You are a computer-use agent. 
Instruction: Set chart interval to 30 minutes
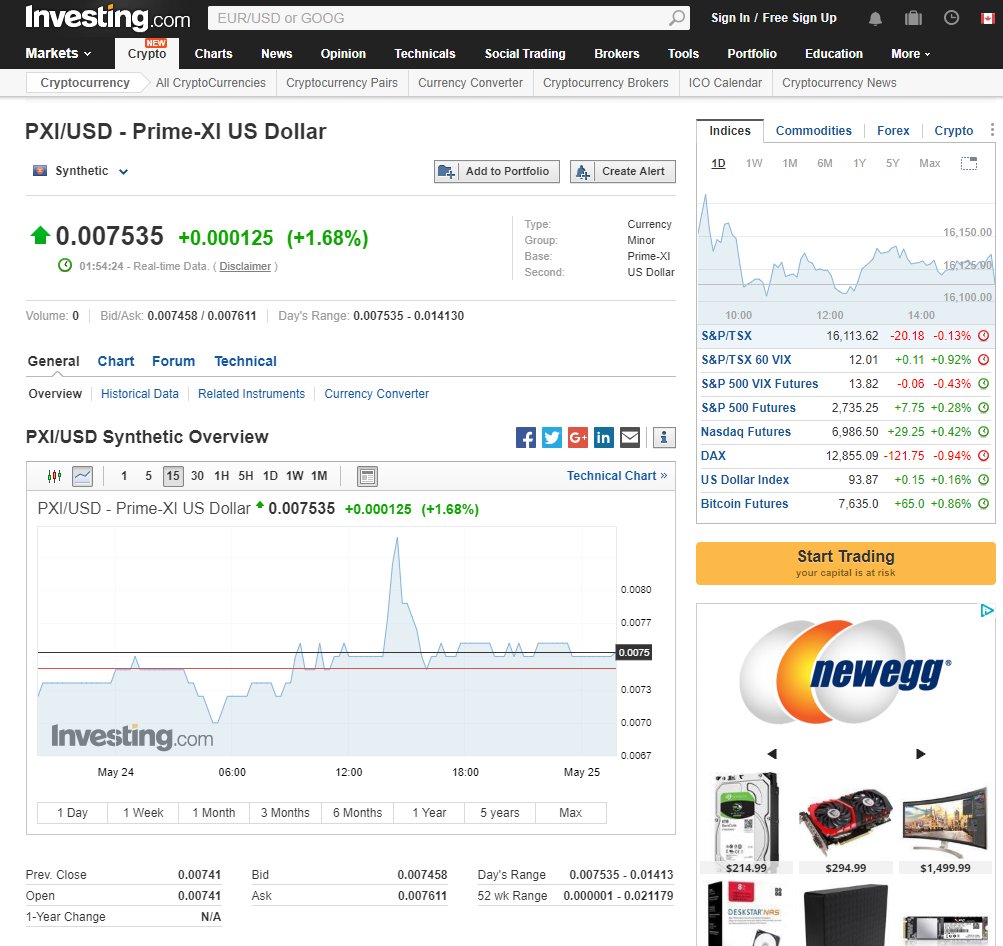click(x=198, y=476)
